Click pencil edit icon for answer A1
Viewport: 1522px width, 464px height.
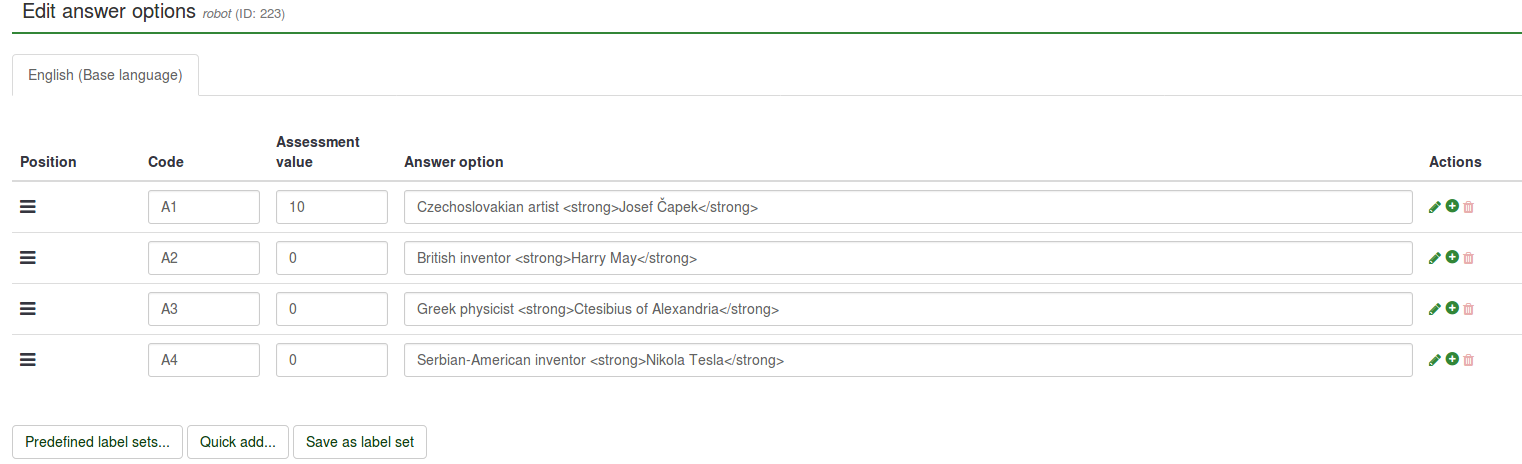(x=1435, y=207)
